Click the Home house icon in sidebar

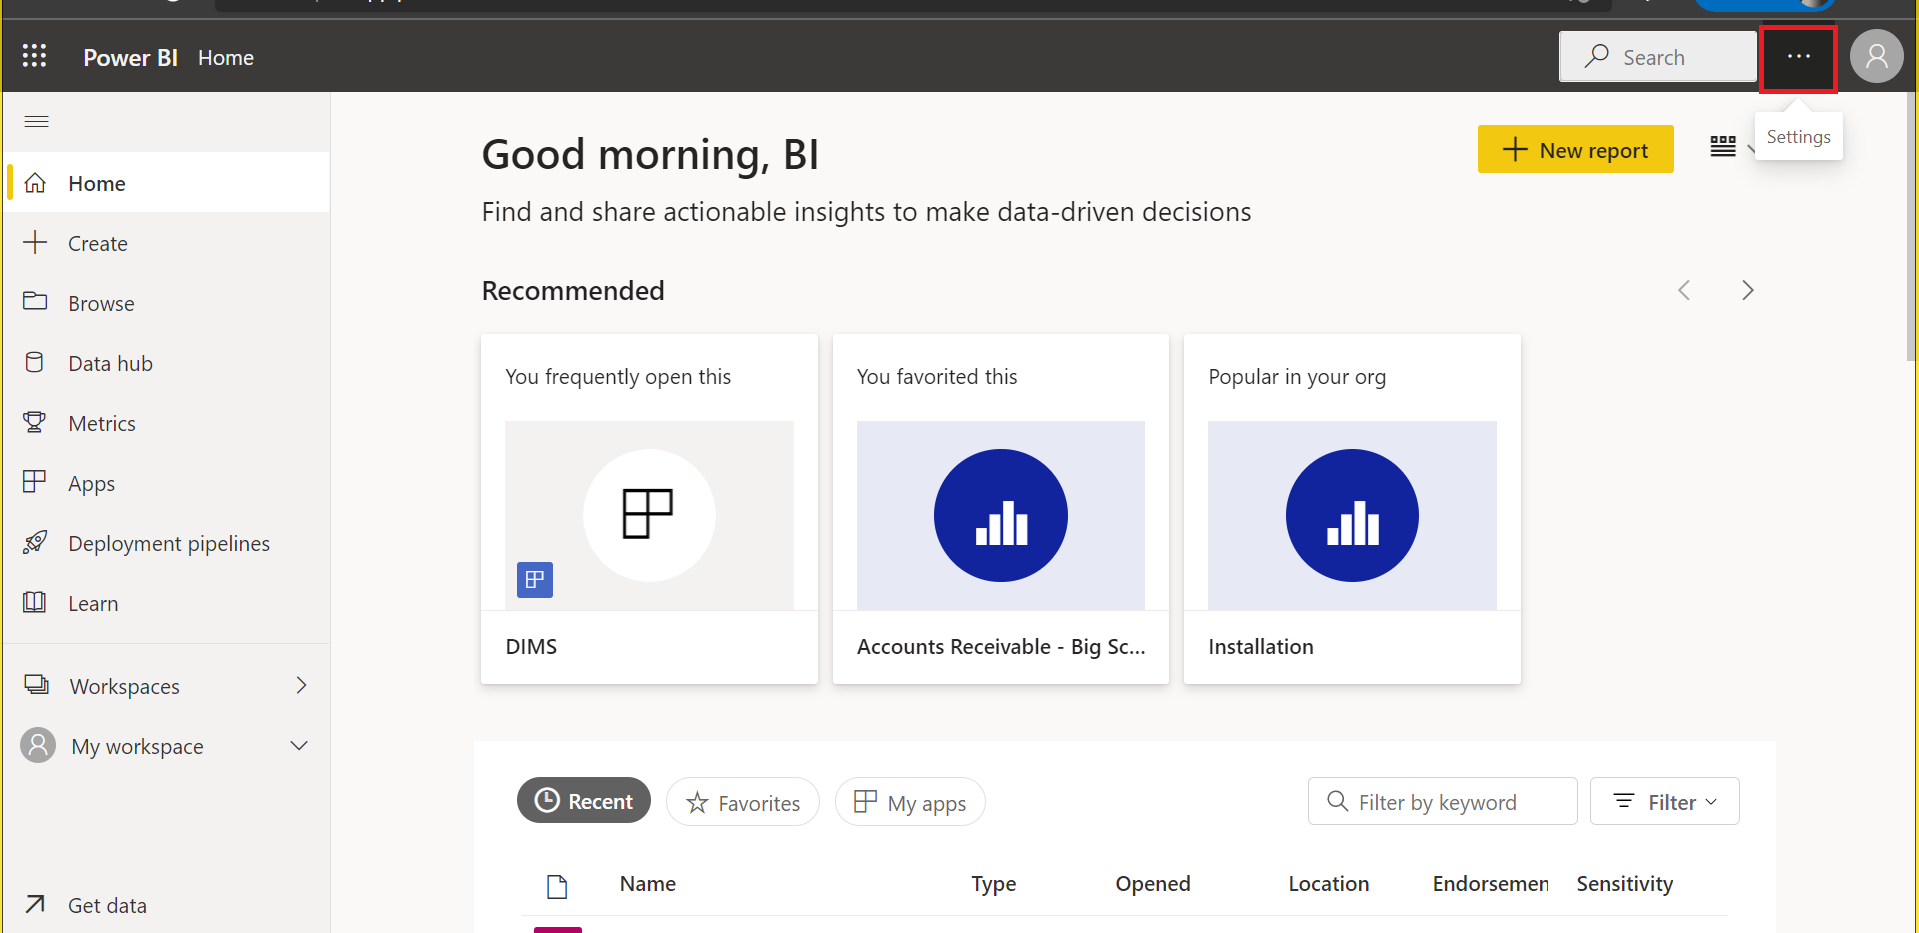point(35,183)
